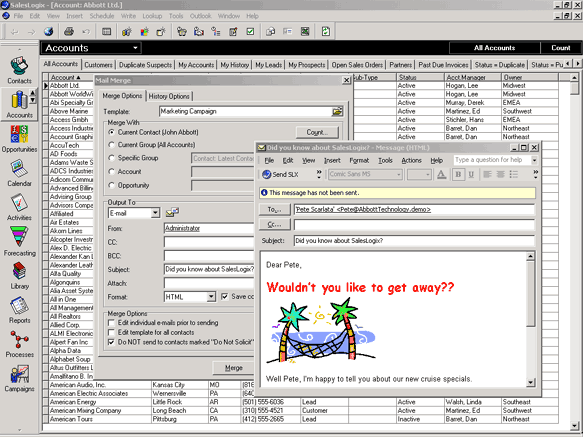
Task: Click the Count... button in Mail Merge
Action: (317, 132)
